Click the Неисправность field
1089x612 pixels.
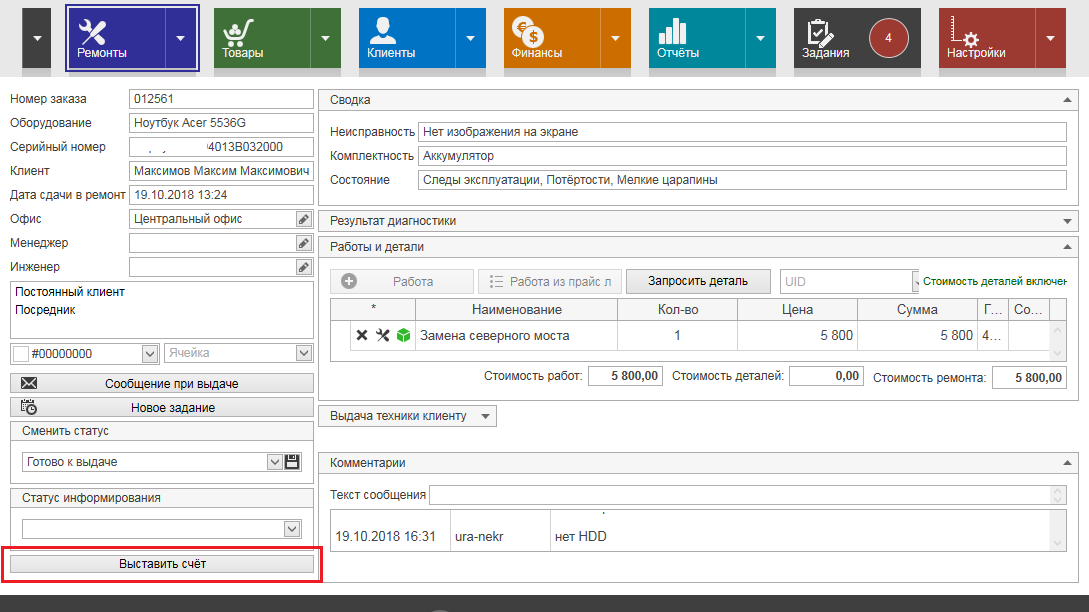[742, 132]
